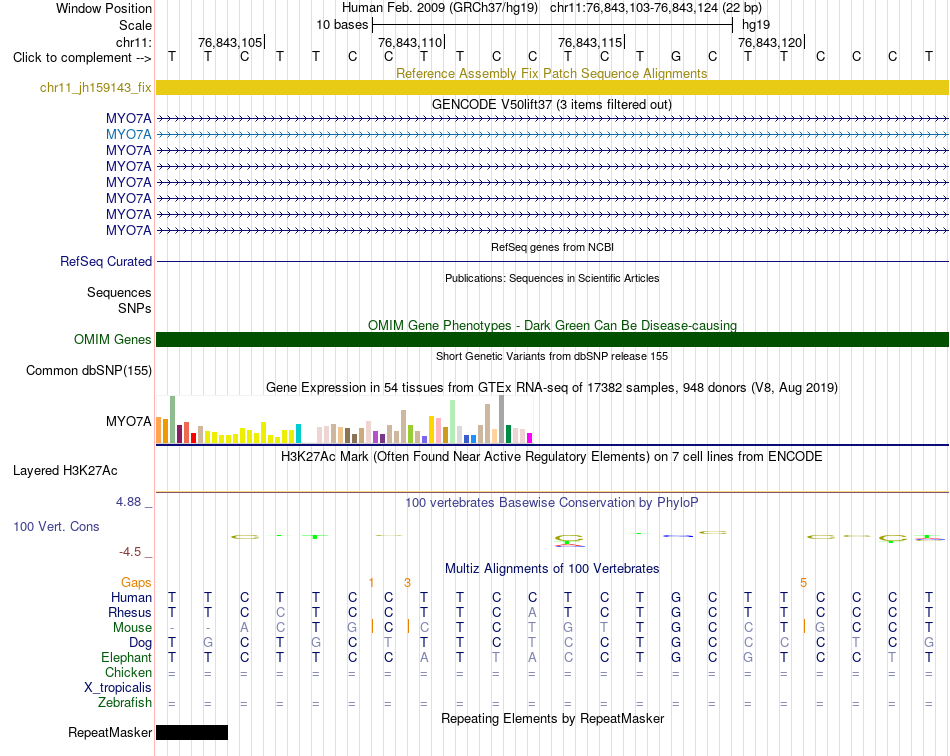Click the Window Position label
The height and width of the screenshot is (756, 950).
point(104,8)
